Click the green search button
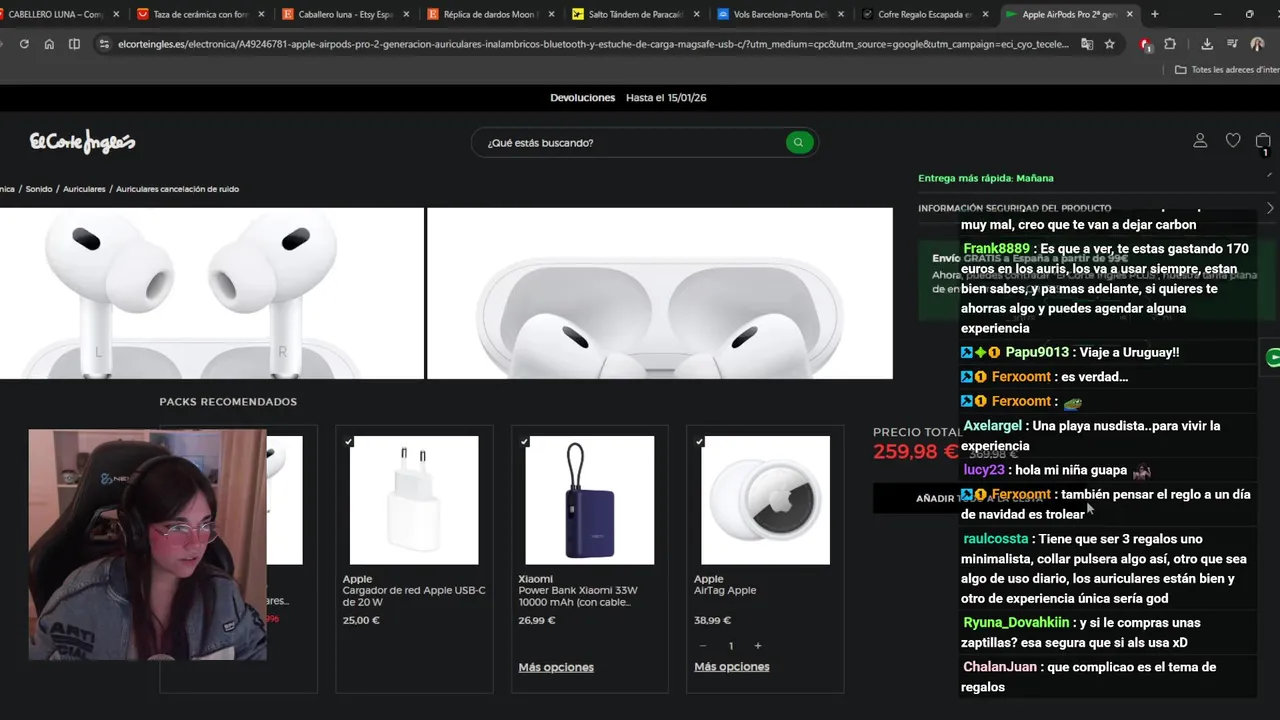 (x=798, y=142)
